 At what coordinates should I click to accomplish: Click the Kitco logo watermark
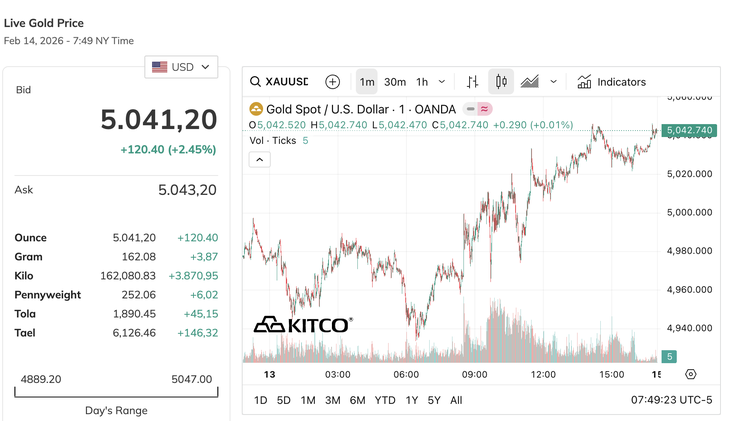(302, 325)
